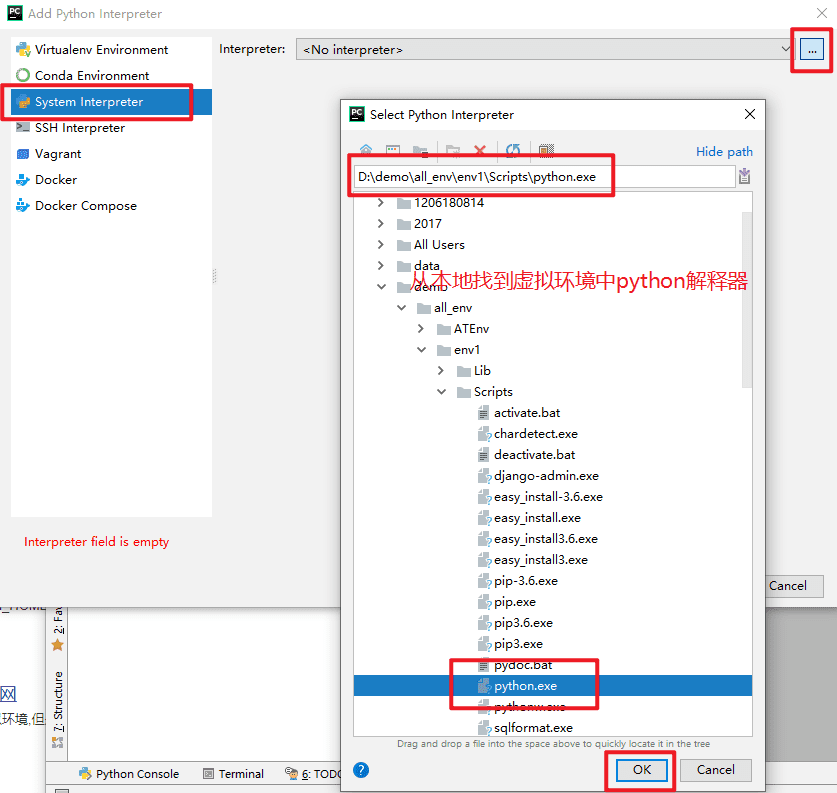The image size is (837, 793).
Task: Select Virtualenv Environment option
Action: (111, 50)
